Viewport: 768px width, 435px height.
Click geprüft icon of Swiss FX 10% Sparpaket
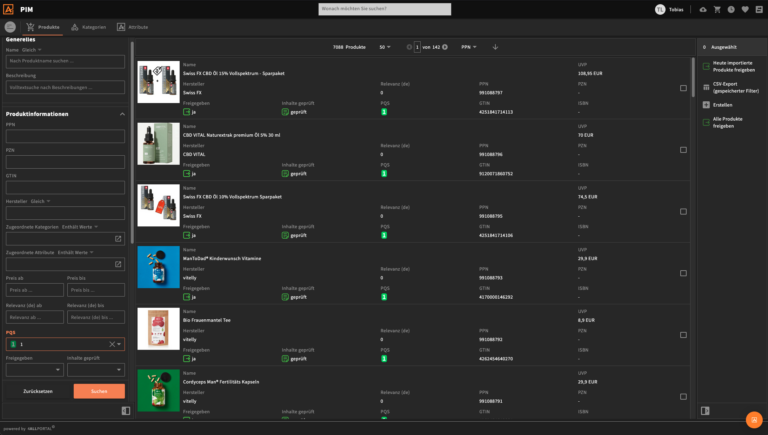(x=285, y=235)
